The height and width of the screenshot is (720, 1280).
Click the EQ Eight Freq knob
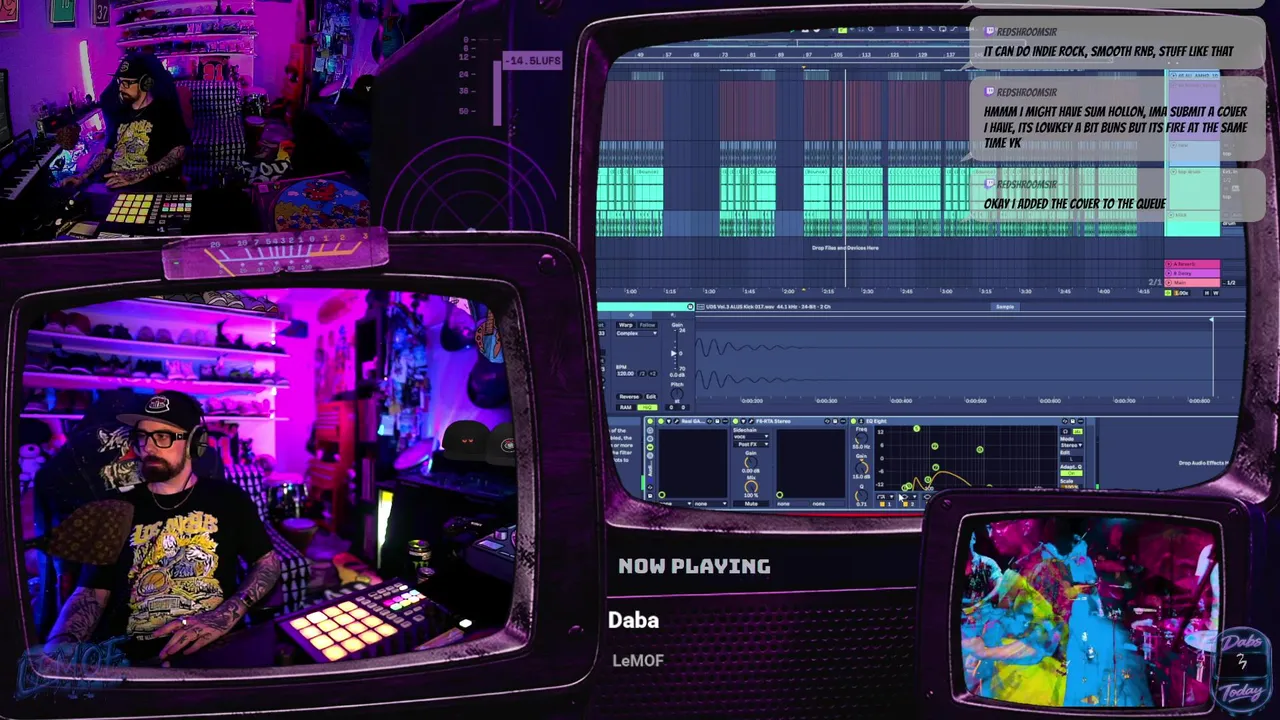(x=861, y=439)
